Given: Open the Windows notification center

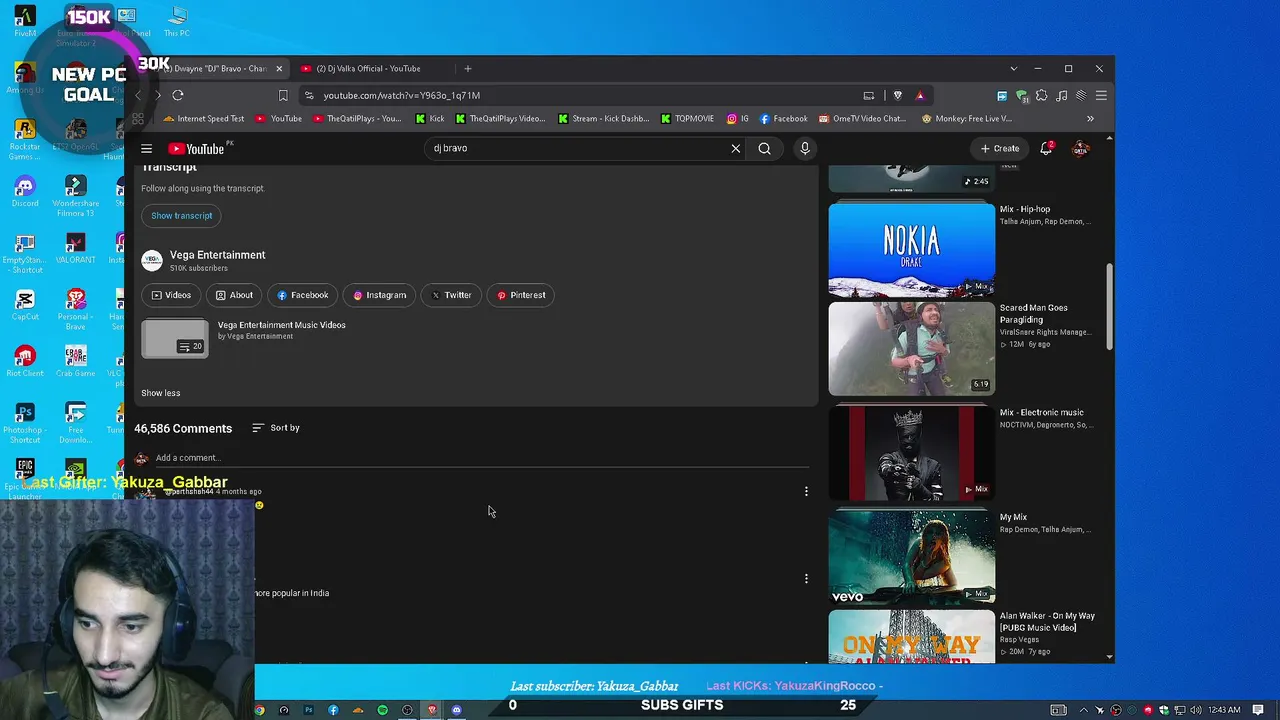Looking at the screenshot, I should point(1258,710).
